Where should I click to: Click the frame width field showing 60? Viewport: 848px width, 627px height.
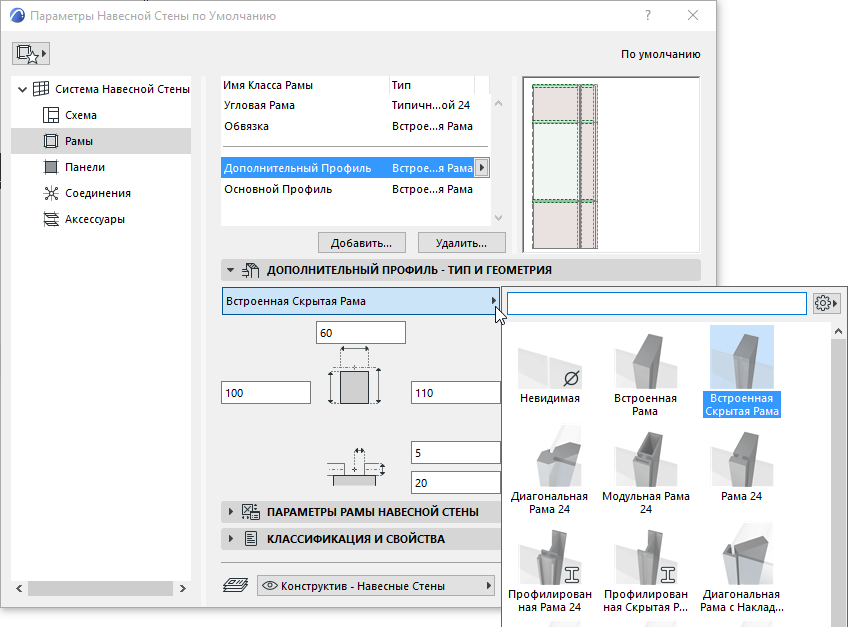pyautogui.click(x=360, y=333)
